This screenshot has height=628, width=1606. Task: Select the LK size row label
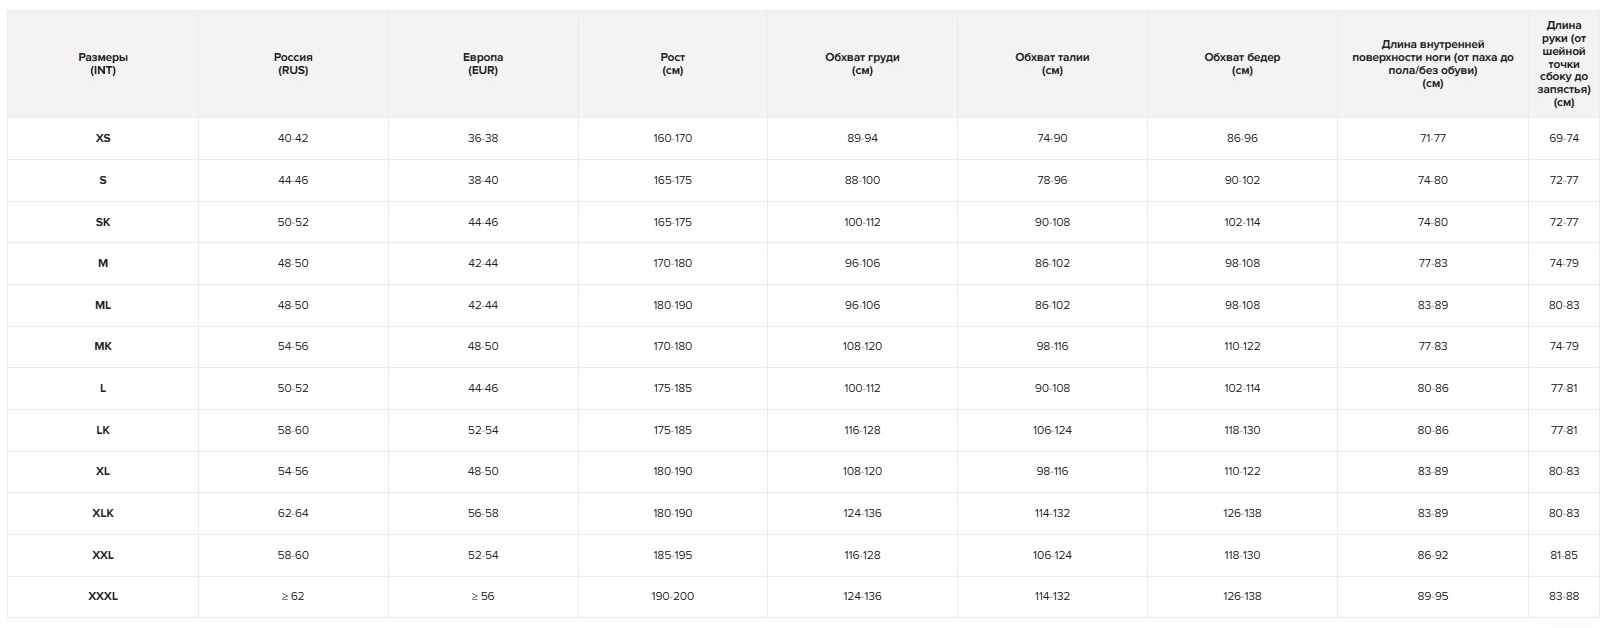103,430
